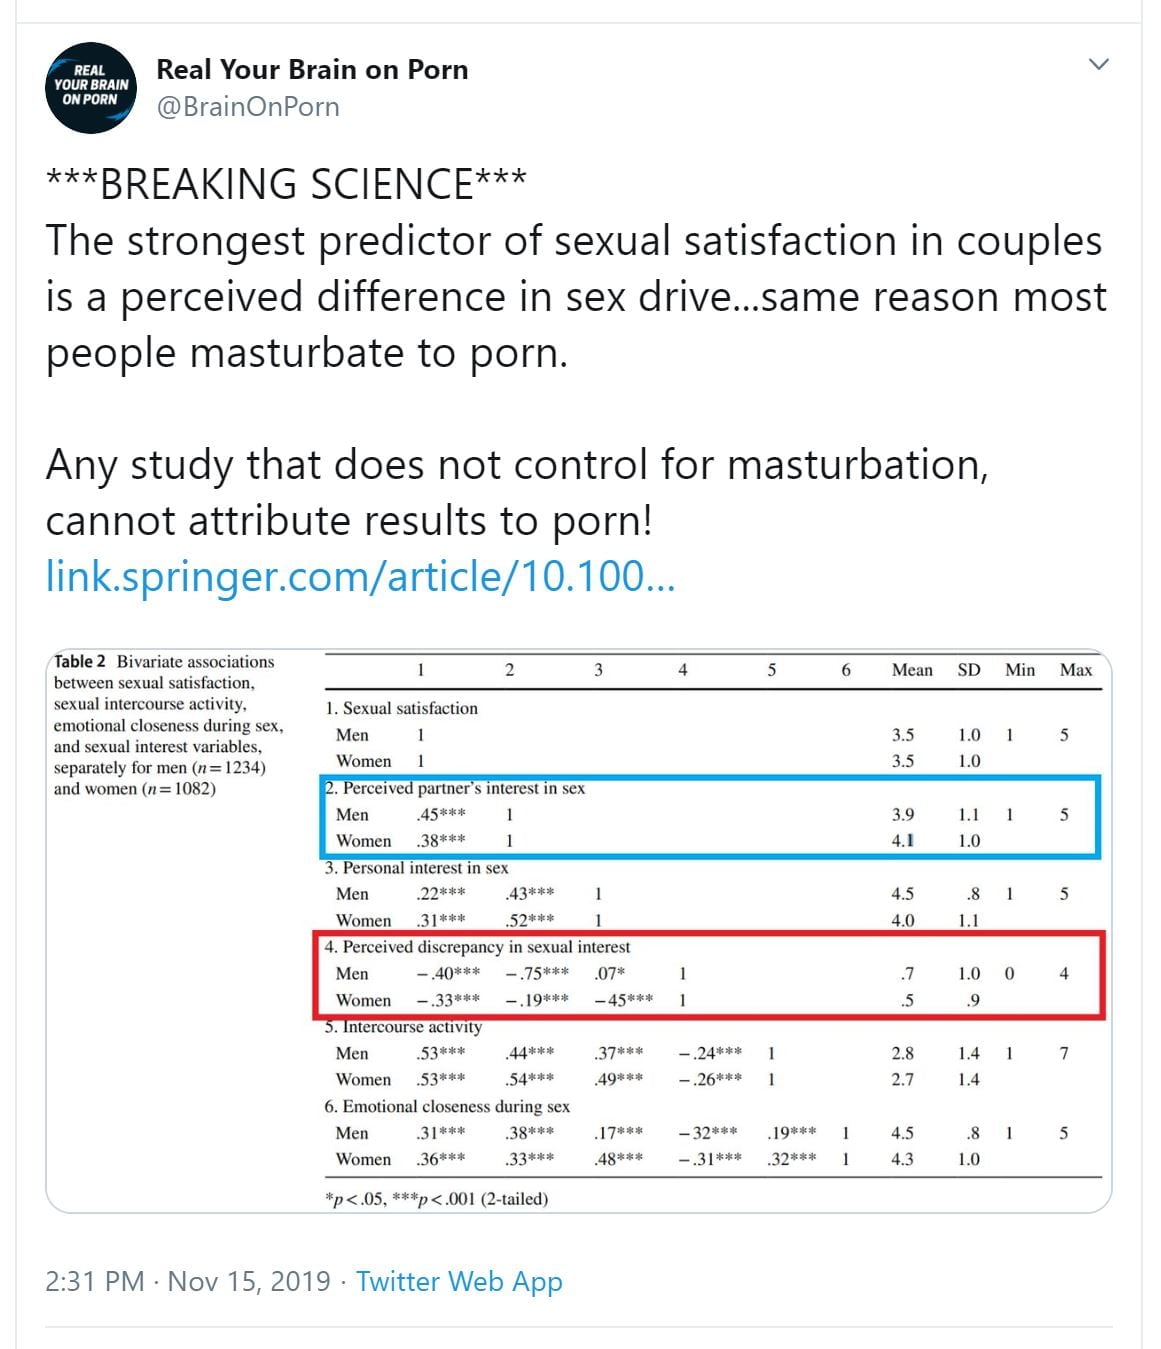
Task: Open the Real Your Brain on Porn profile name
Action: 312,70
